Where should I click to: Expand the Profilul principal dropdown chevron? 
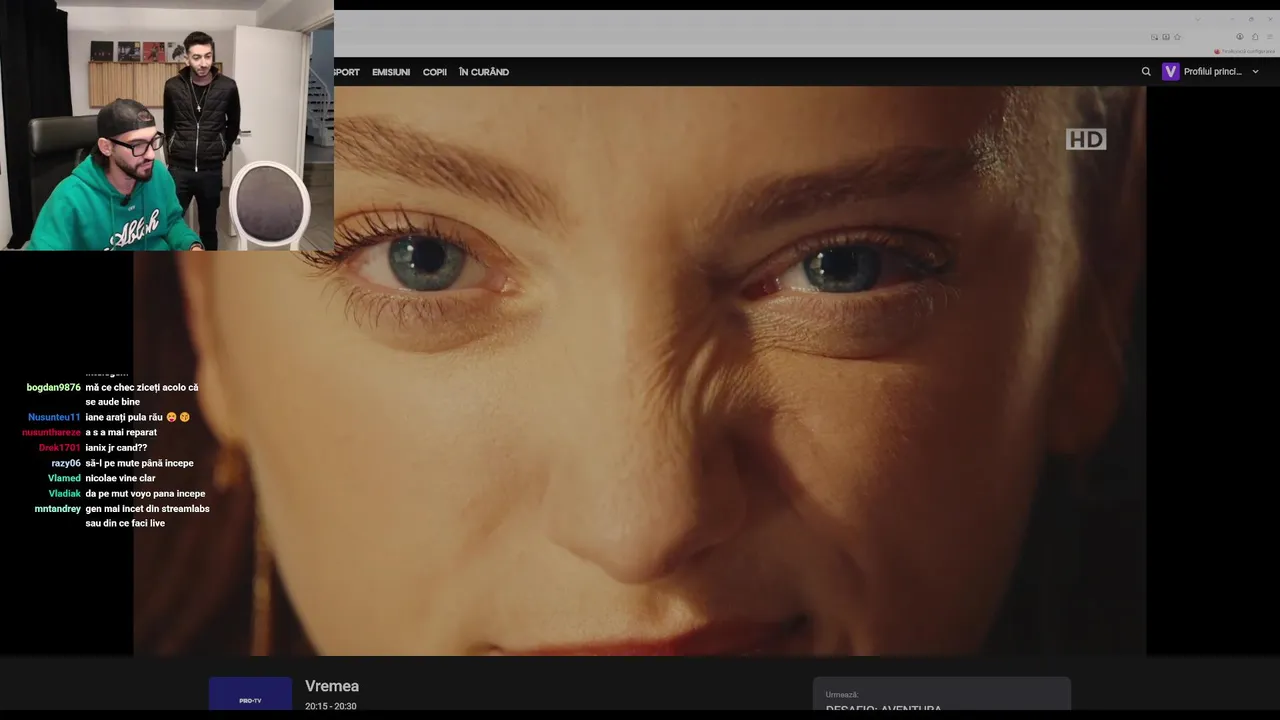[x=1256, y=72]
